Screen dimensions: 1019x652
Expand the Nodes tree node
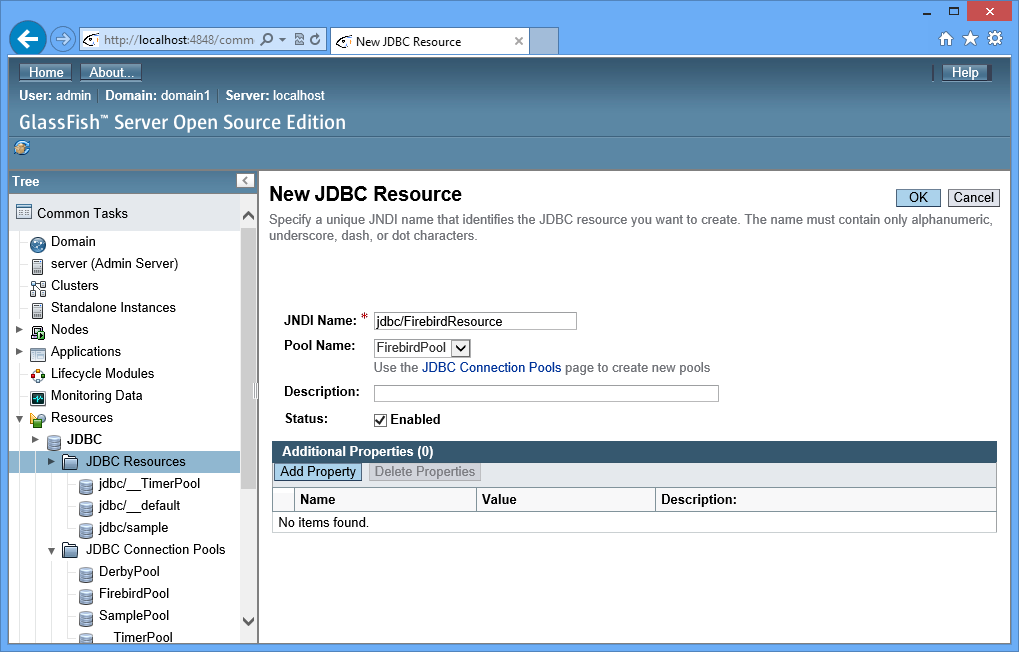tap(19, 330)
